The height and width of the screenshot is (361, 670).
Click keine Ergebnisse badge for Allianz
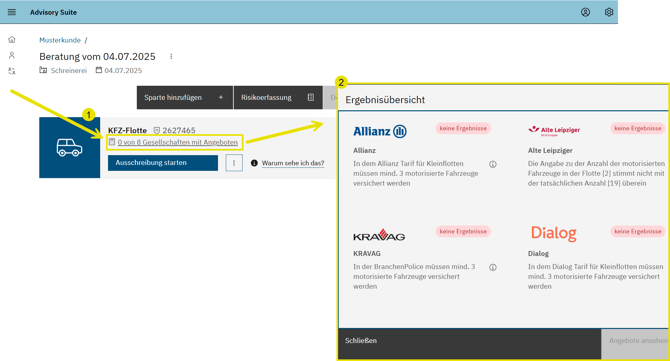pyautogui.click(x=463, y=128)
